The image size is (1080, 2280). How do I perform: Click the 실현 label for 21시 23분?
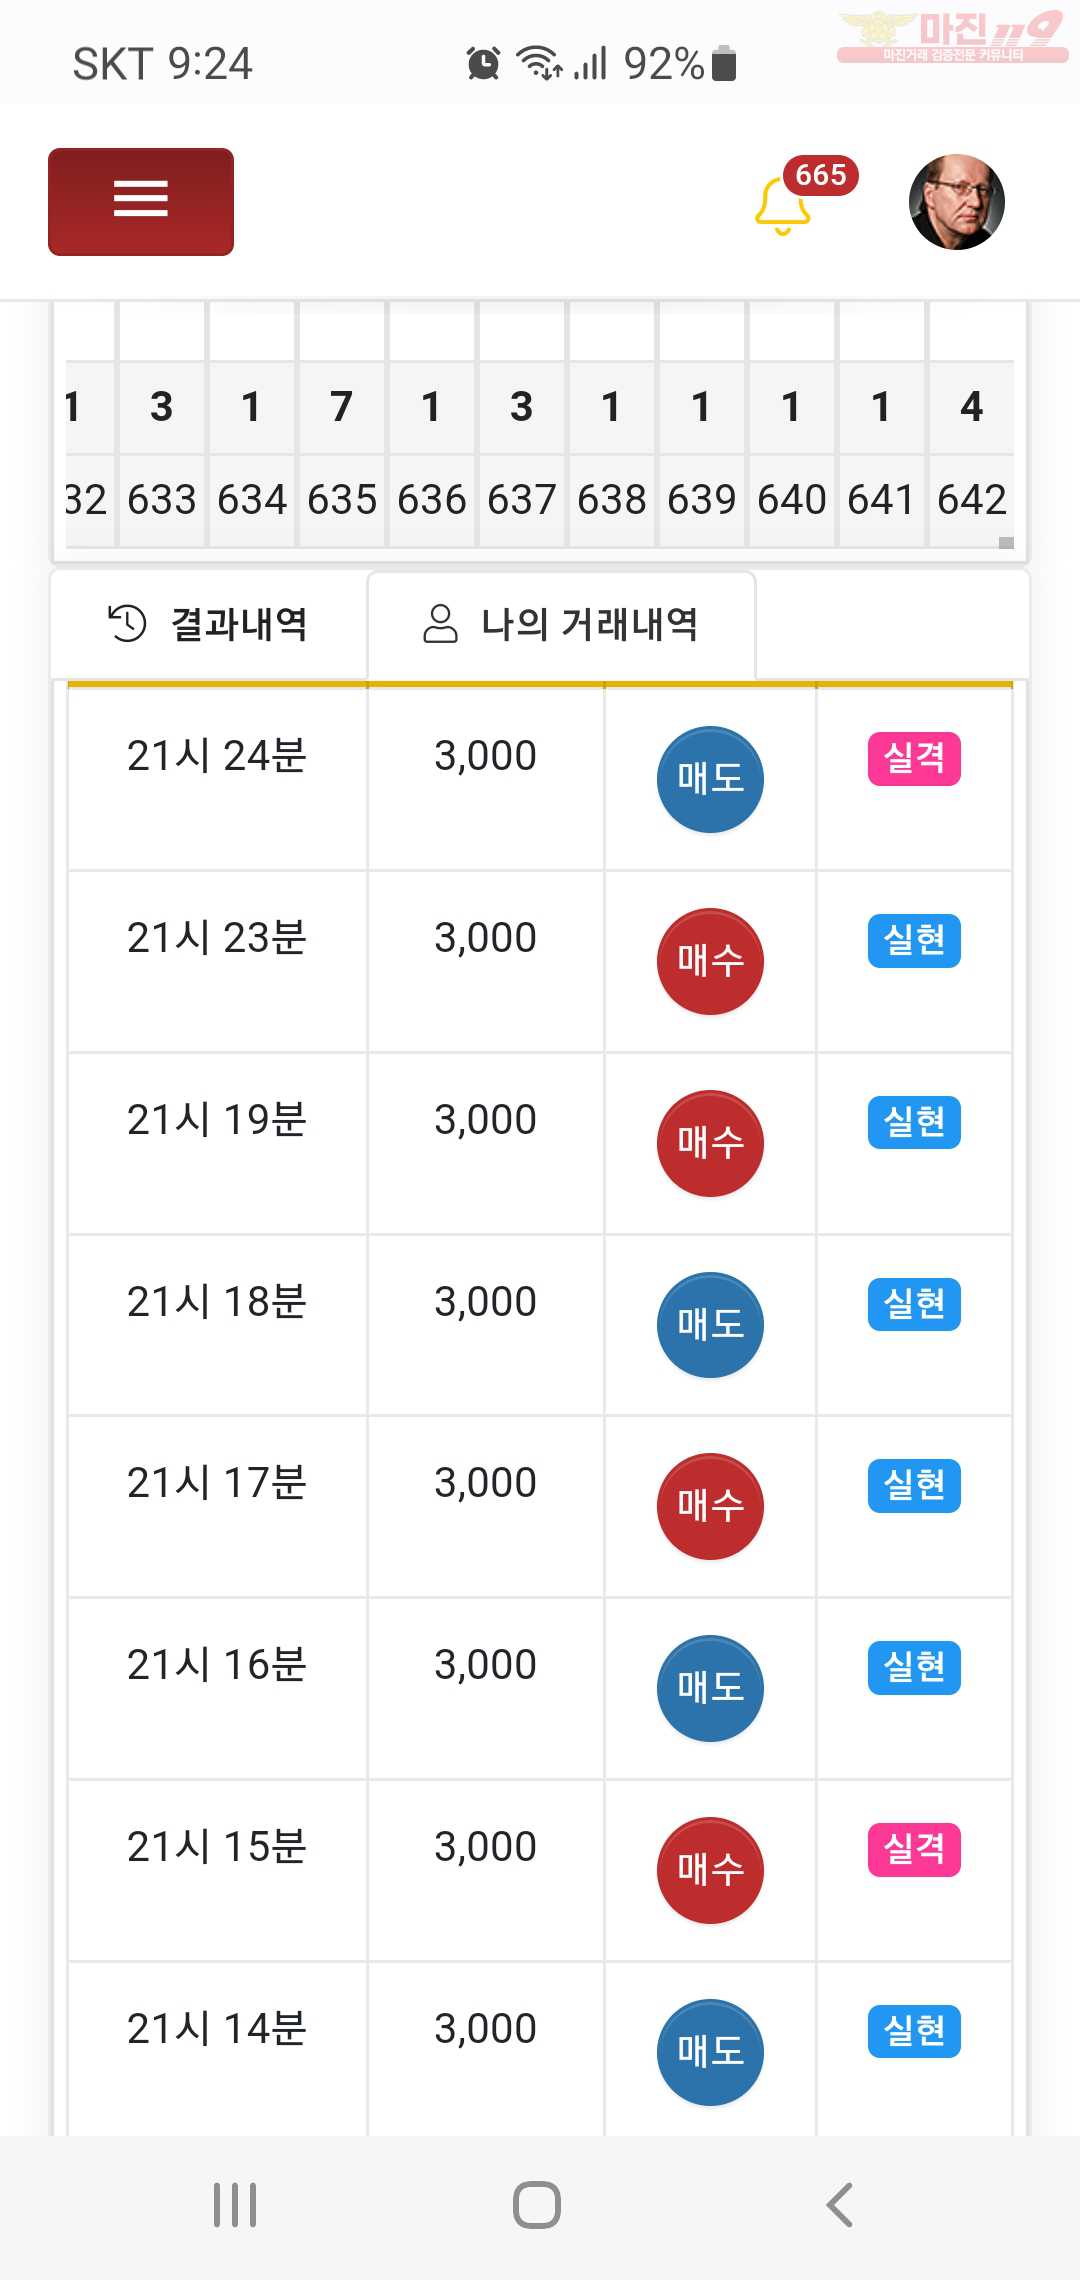(914, 940)
